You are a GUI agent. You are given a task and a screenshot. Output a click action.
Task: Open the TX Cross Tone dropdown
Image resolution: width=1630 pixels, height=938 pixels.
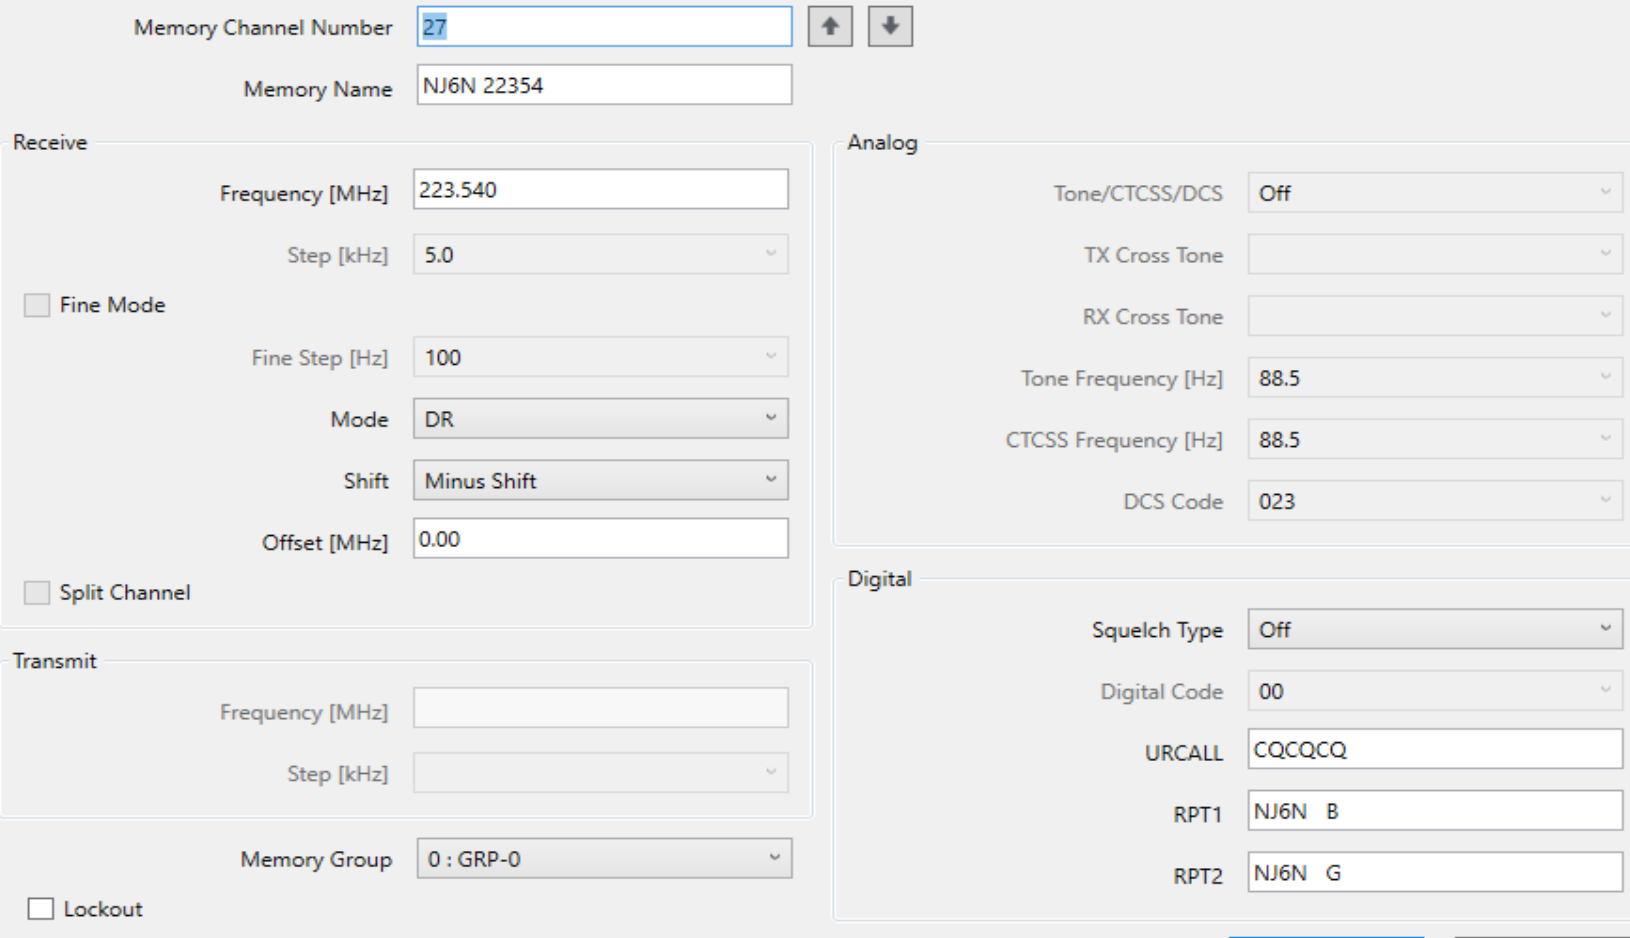point(1435,255)
